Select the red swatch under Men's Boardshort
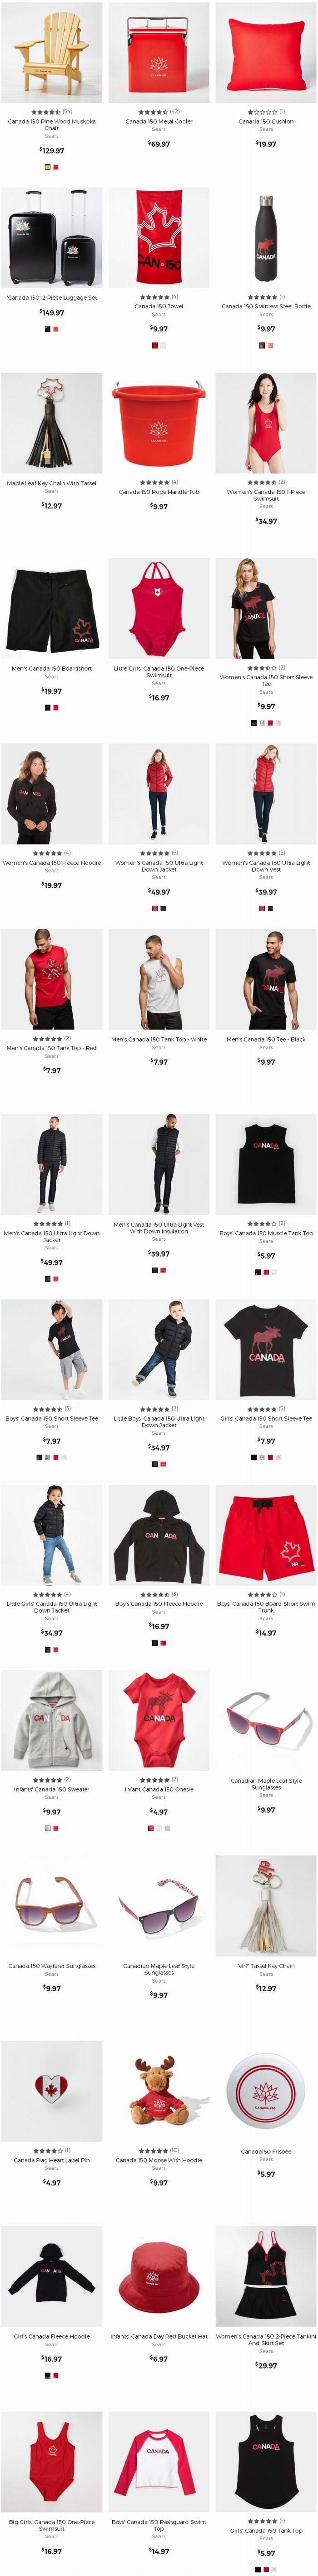Screen dimensions: 318x2576 click(x=56, y=707)
